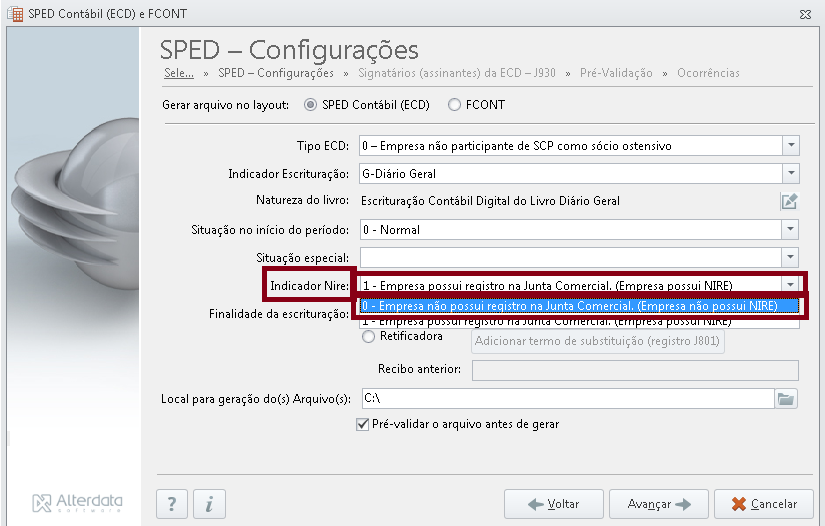
Task: Open 'SPED – Configurações' breadcrumb step
Action: 276,73
